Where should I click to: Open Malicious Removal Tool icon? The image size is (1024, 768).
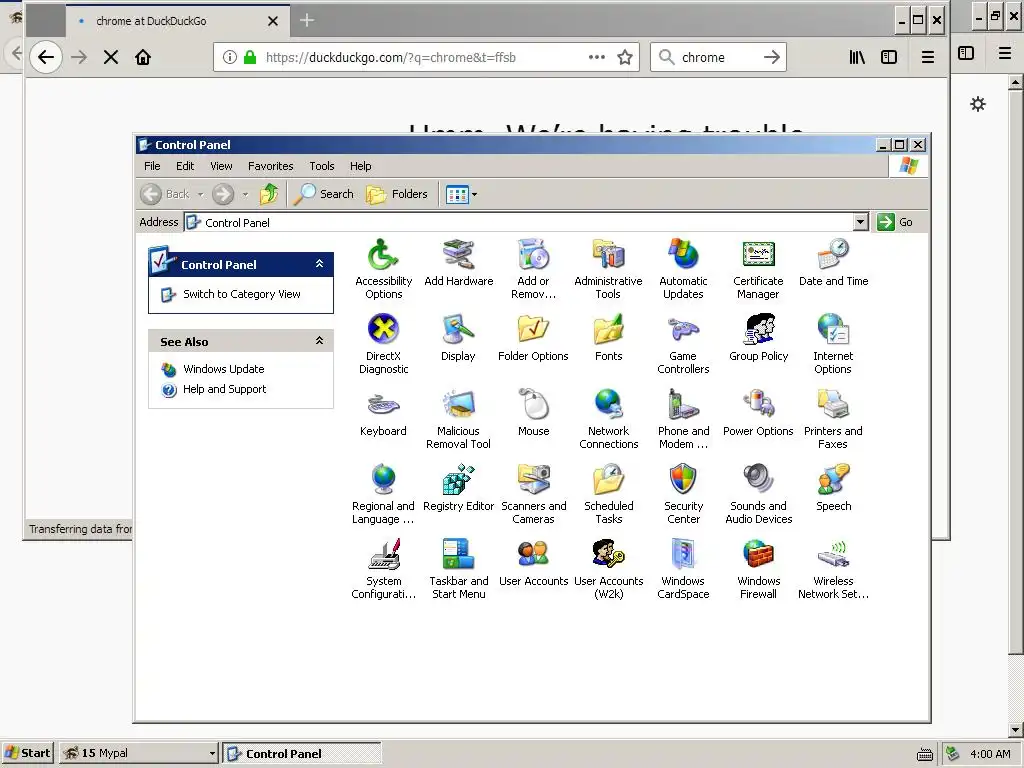coord(458,419)
